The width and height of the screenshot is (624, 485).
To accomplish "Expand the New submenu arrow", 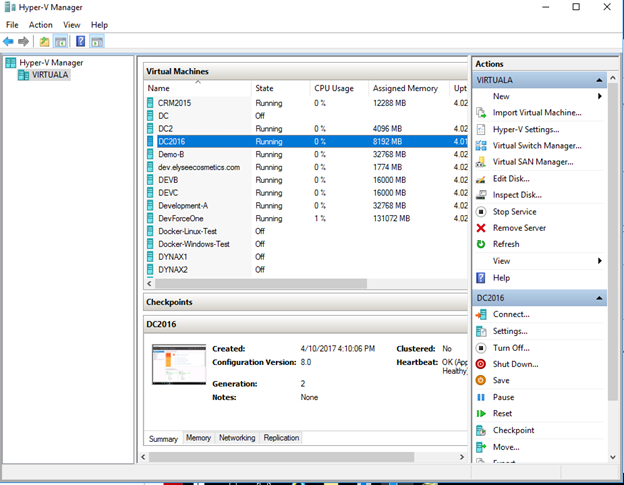I will pos(599,96).
